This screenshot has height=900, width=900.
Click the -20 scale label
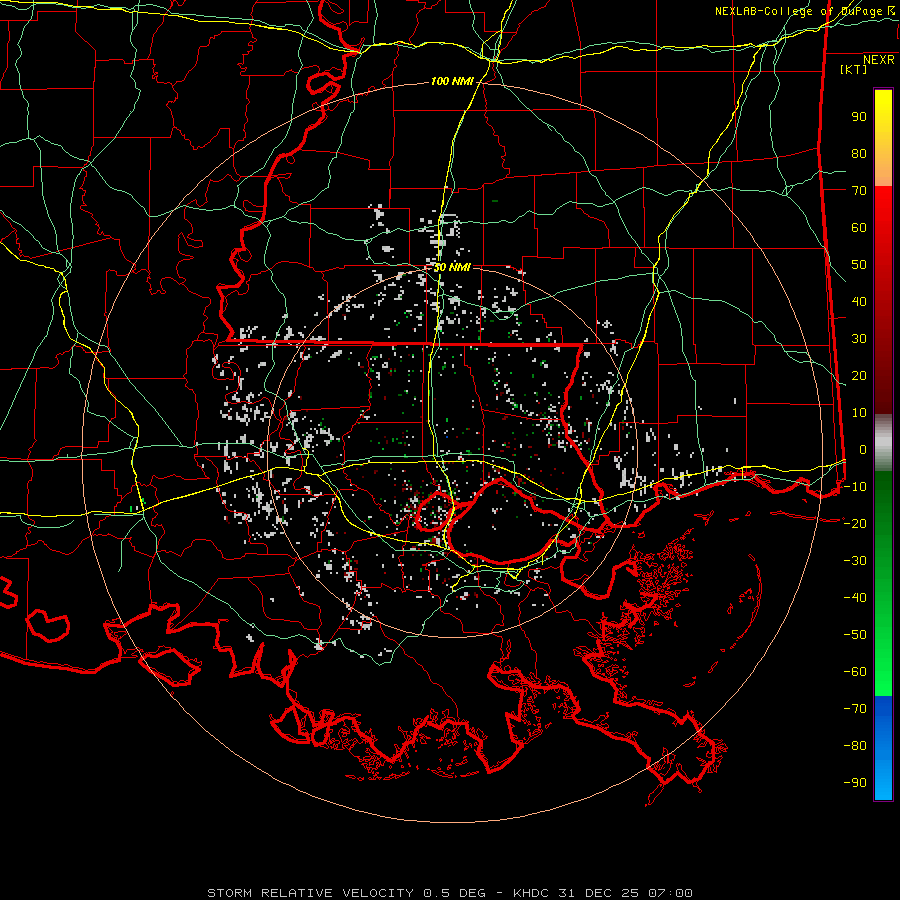coord(855,524)
